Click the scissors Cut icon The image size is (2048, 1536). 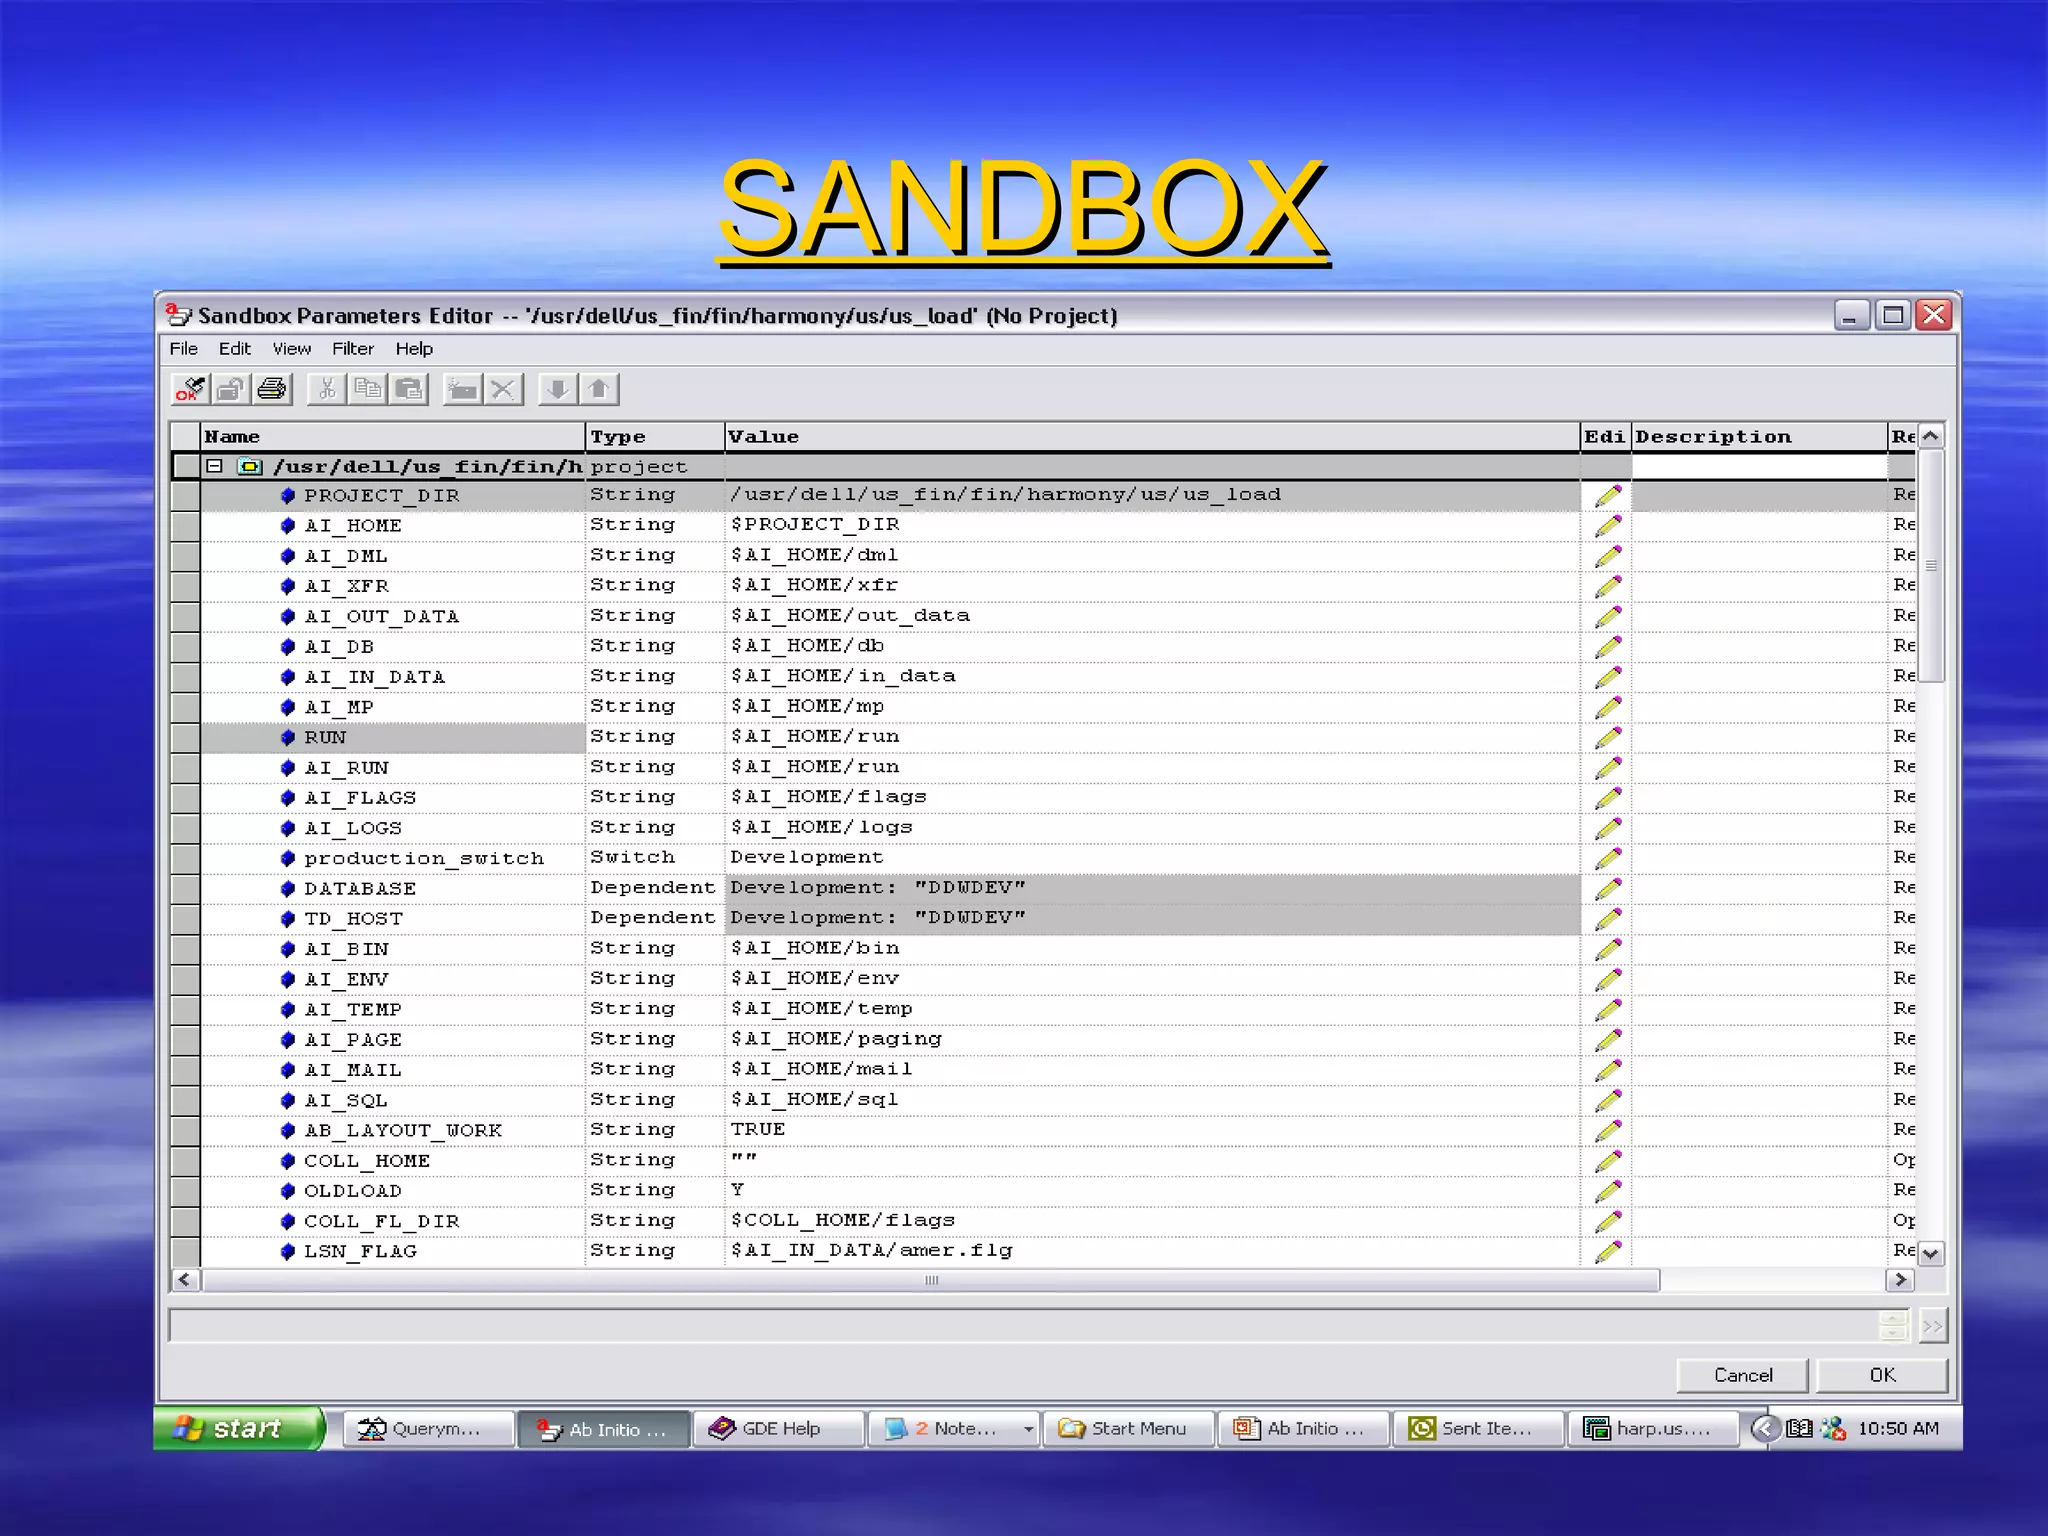[x=327, y=389]
